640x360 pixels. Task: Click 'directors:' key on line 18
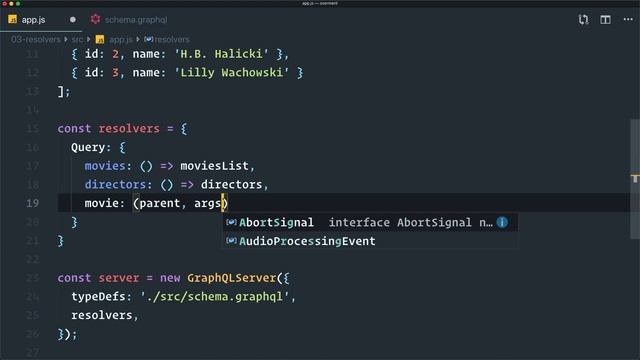pyautogui.click(x=118, y=184)
